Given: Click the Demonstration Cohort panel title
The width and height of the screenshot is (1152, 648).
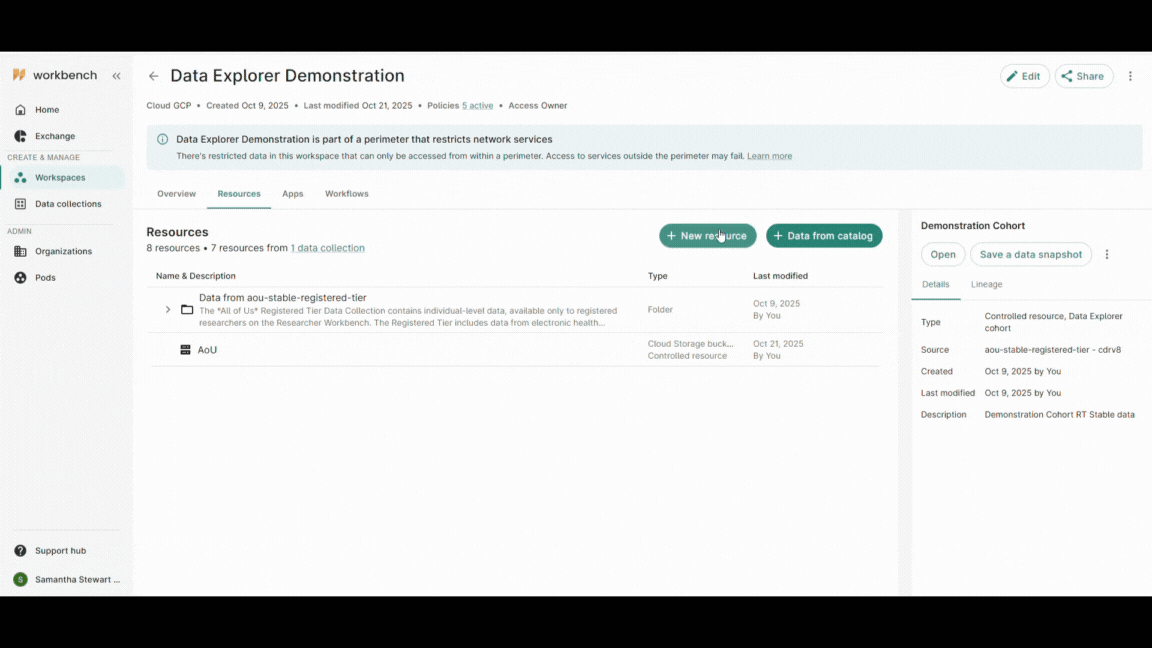Looking at the screenshot, I should tap(973, 226).
